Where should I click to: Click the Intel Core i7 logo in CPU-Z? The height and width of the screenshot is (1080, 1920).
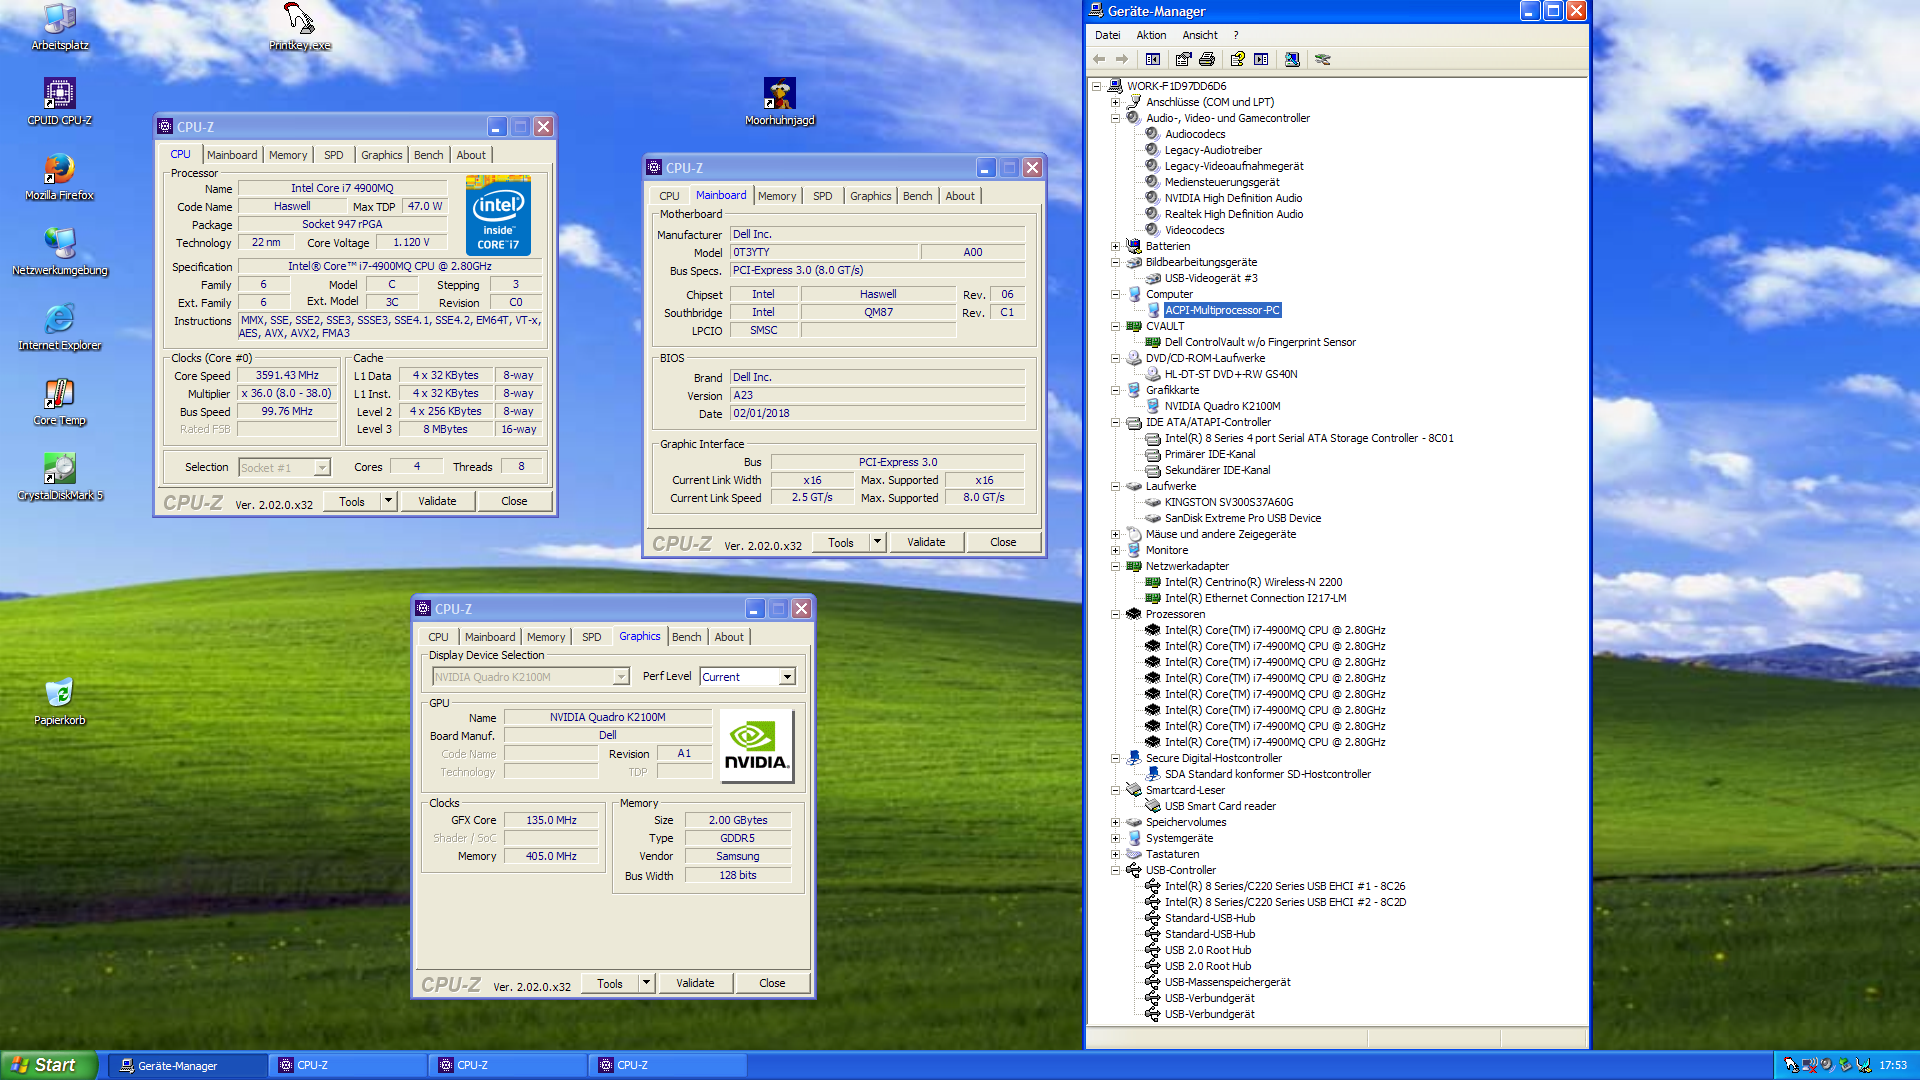point(498,215)
